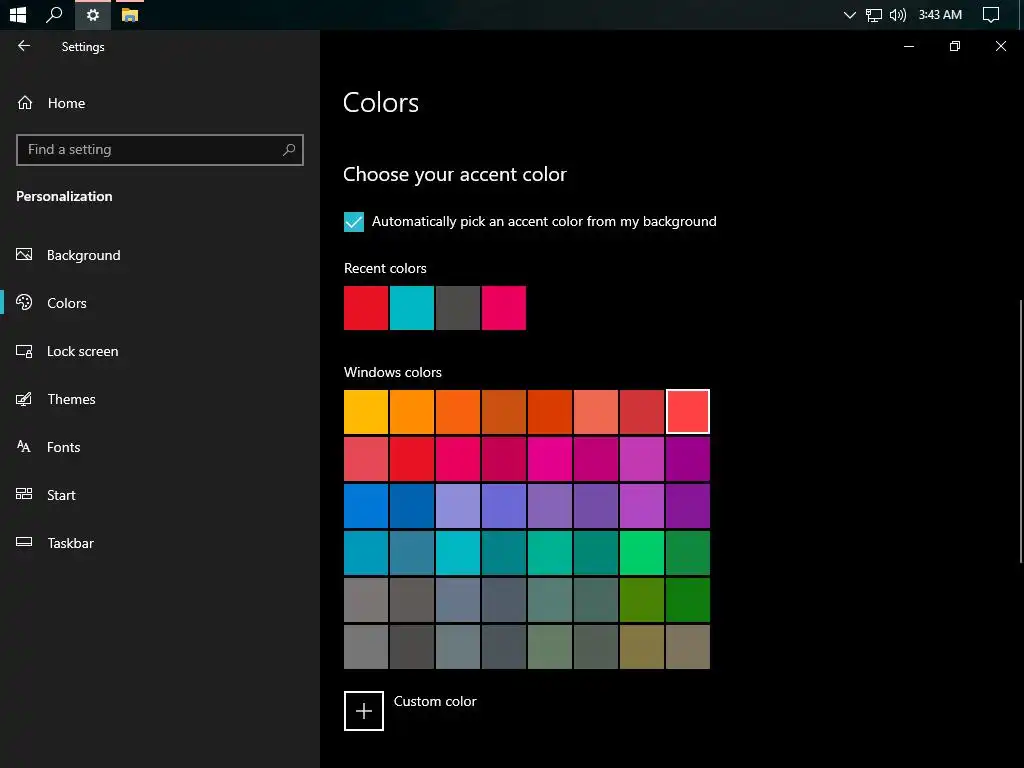Click the taskbar search magnifier
The height and width of the screenshot is (768, 1024).
(54, 14)
